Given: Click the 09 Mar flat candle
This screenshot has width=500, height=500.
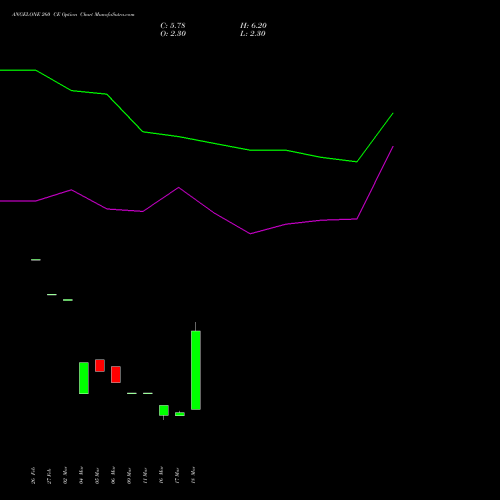Looking at the screenshot, I should (132, 393).
